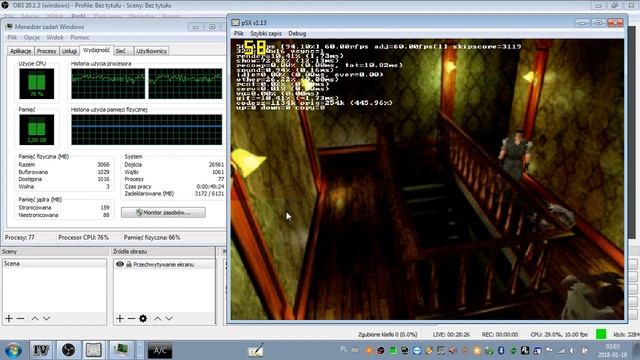Open Opcje menu in Task Manager
640x360 pixels.
(x=31, y=38)
